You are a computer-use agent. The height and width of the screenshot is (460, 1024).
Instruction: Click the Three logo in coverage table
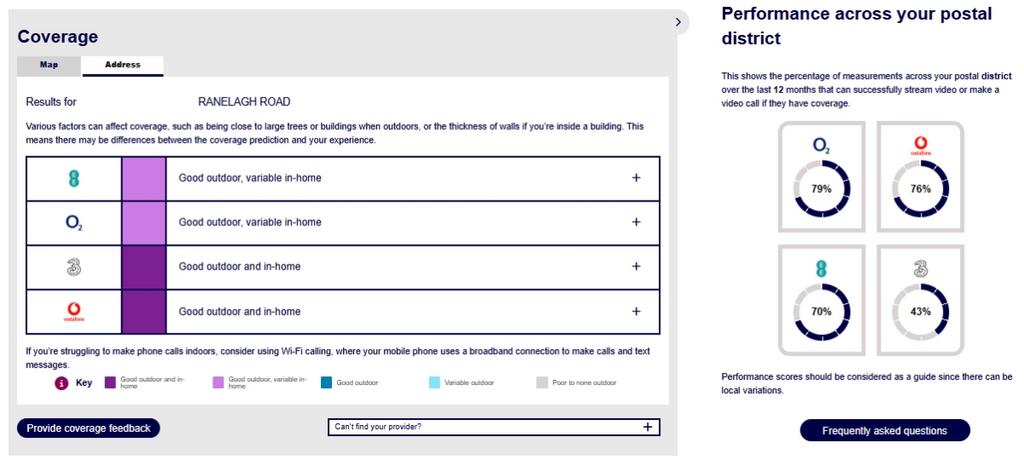click(x=74, y=267)
